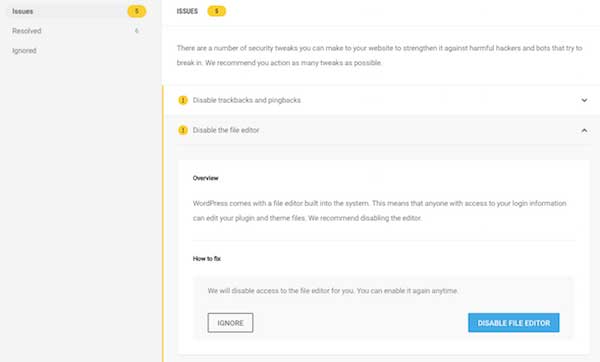Click the DISABLE FILE EDITOR button

click(x=514, y=323)
